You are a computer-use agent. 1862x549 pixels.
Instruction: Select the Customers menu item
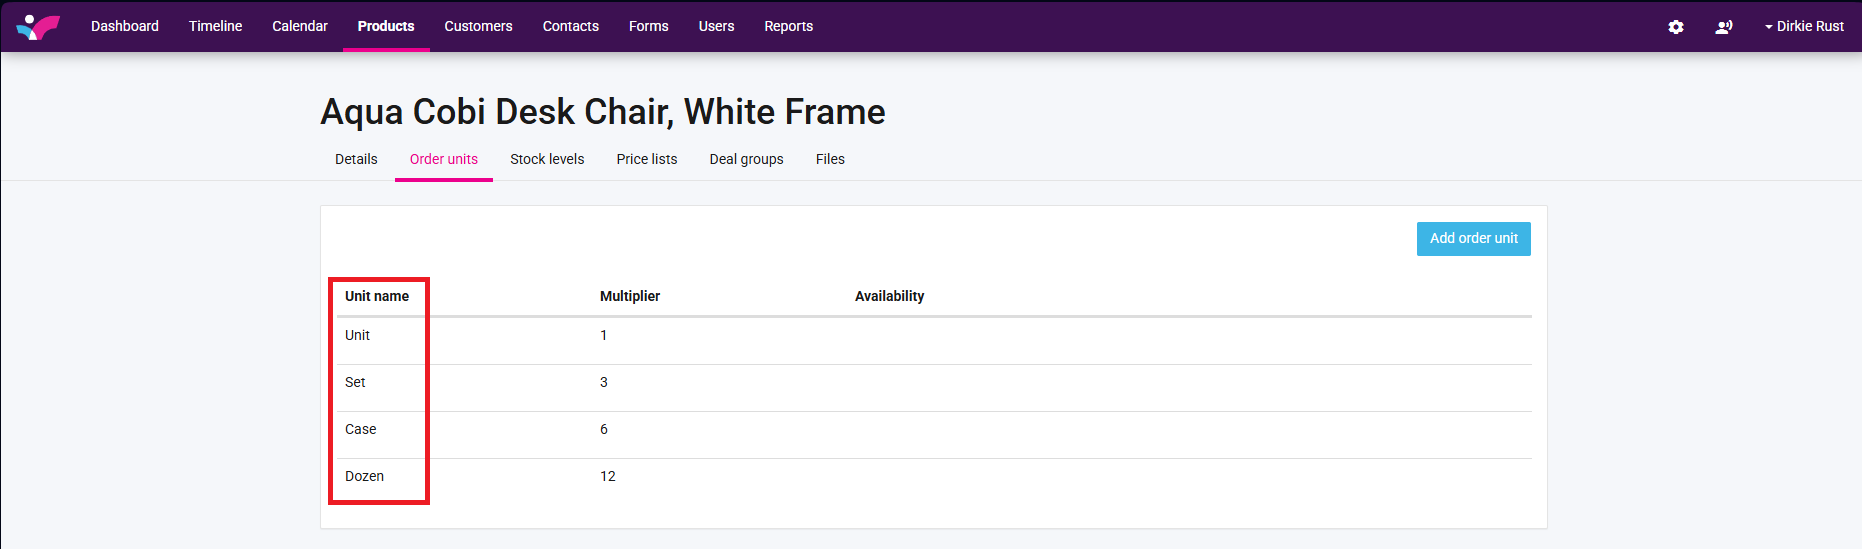pos(478,27)
